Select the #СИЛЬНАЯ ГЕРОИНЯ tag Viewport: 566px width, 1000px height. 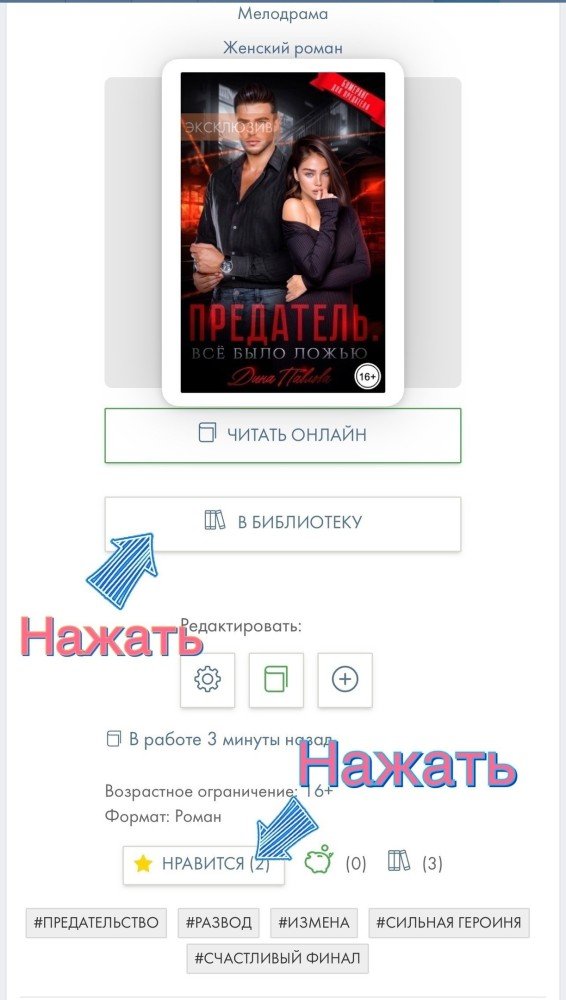pos(449,923)
